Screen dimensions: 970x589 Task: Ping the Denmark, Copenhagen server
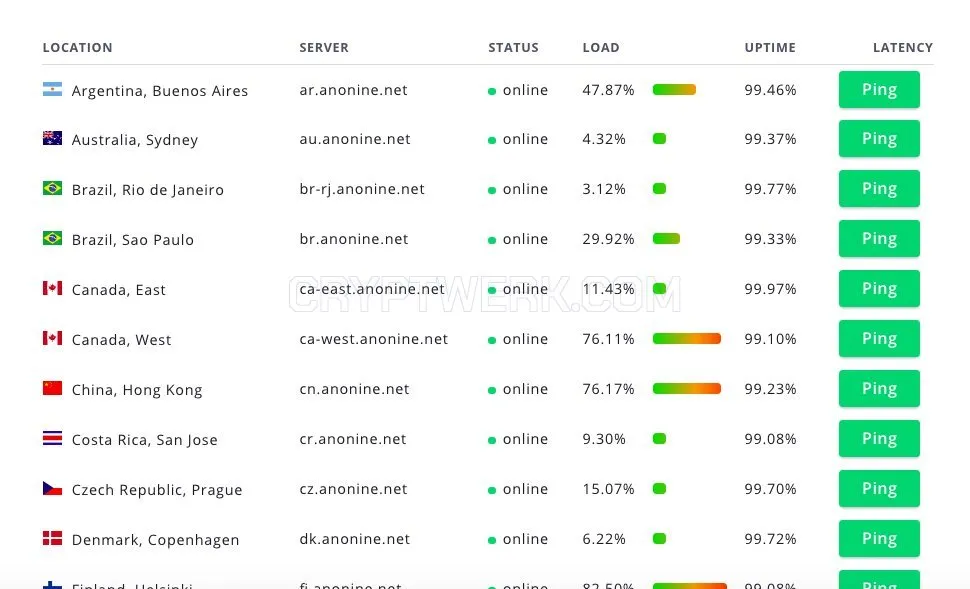point(879,539)
